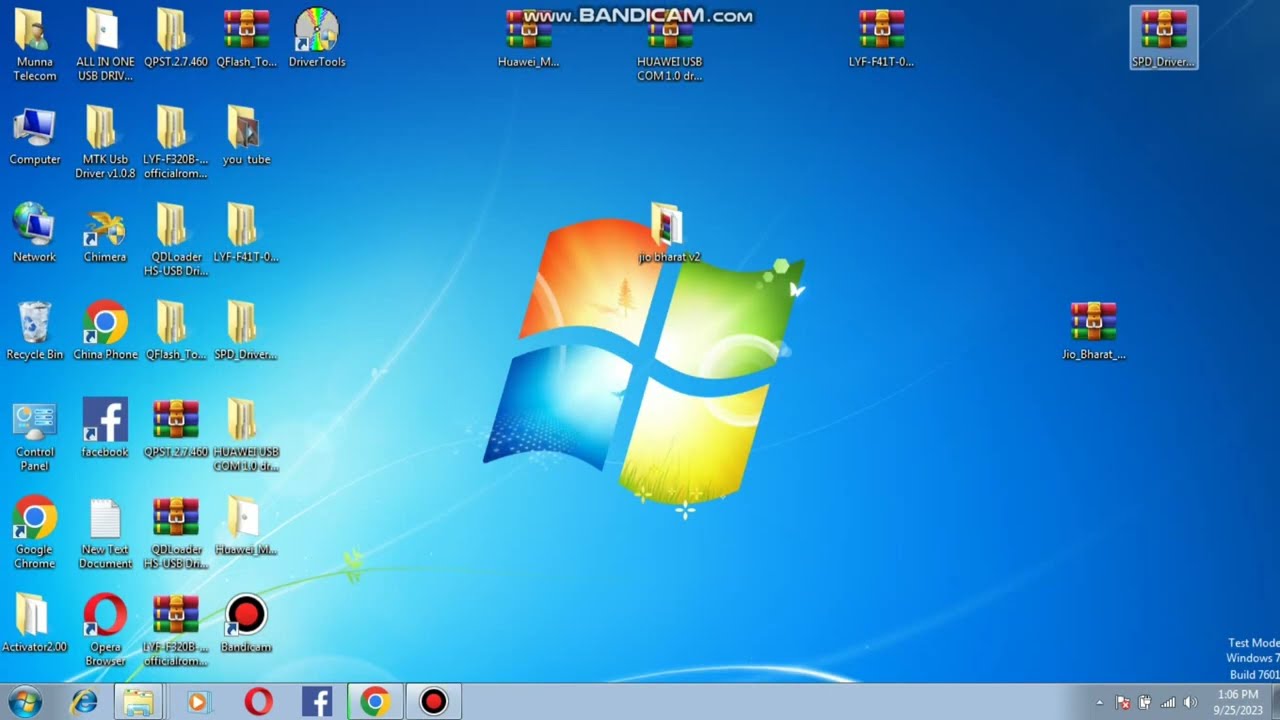Select the DriverTools disc shortcut
Viewport: 1280px width, 720px height.
click(317, 39)
